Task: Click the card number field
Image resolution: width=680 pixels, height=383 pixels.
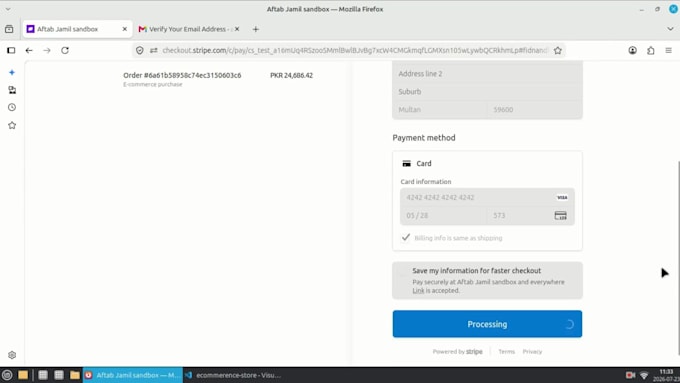Action: [x=487, y=197]
